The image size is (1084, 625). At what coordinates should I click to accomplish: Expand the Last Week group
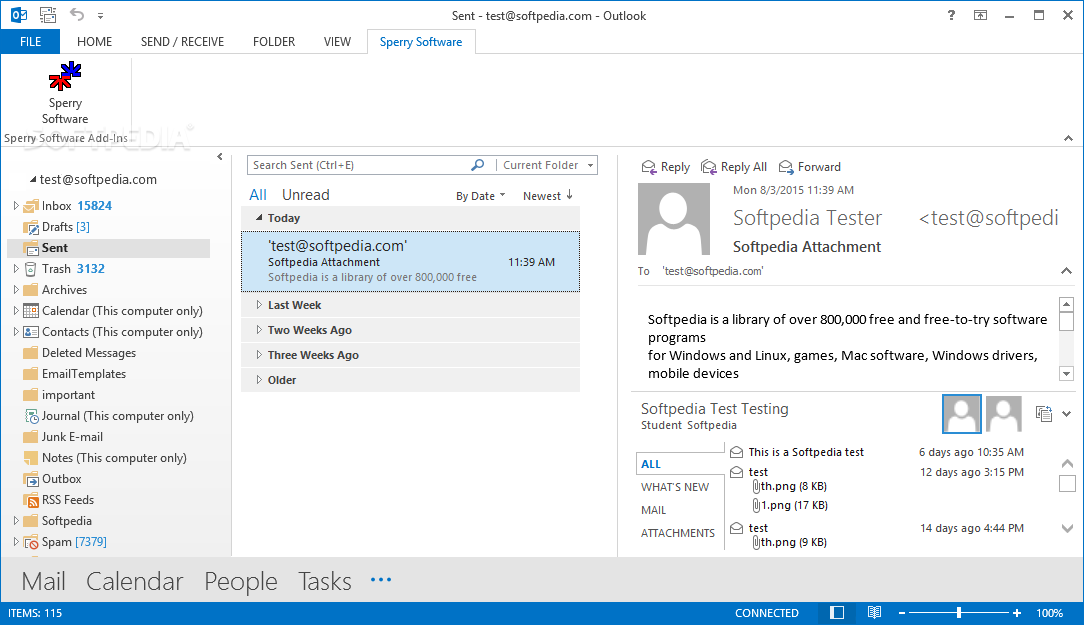(259, 305)
